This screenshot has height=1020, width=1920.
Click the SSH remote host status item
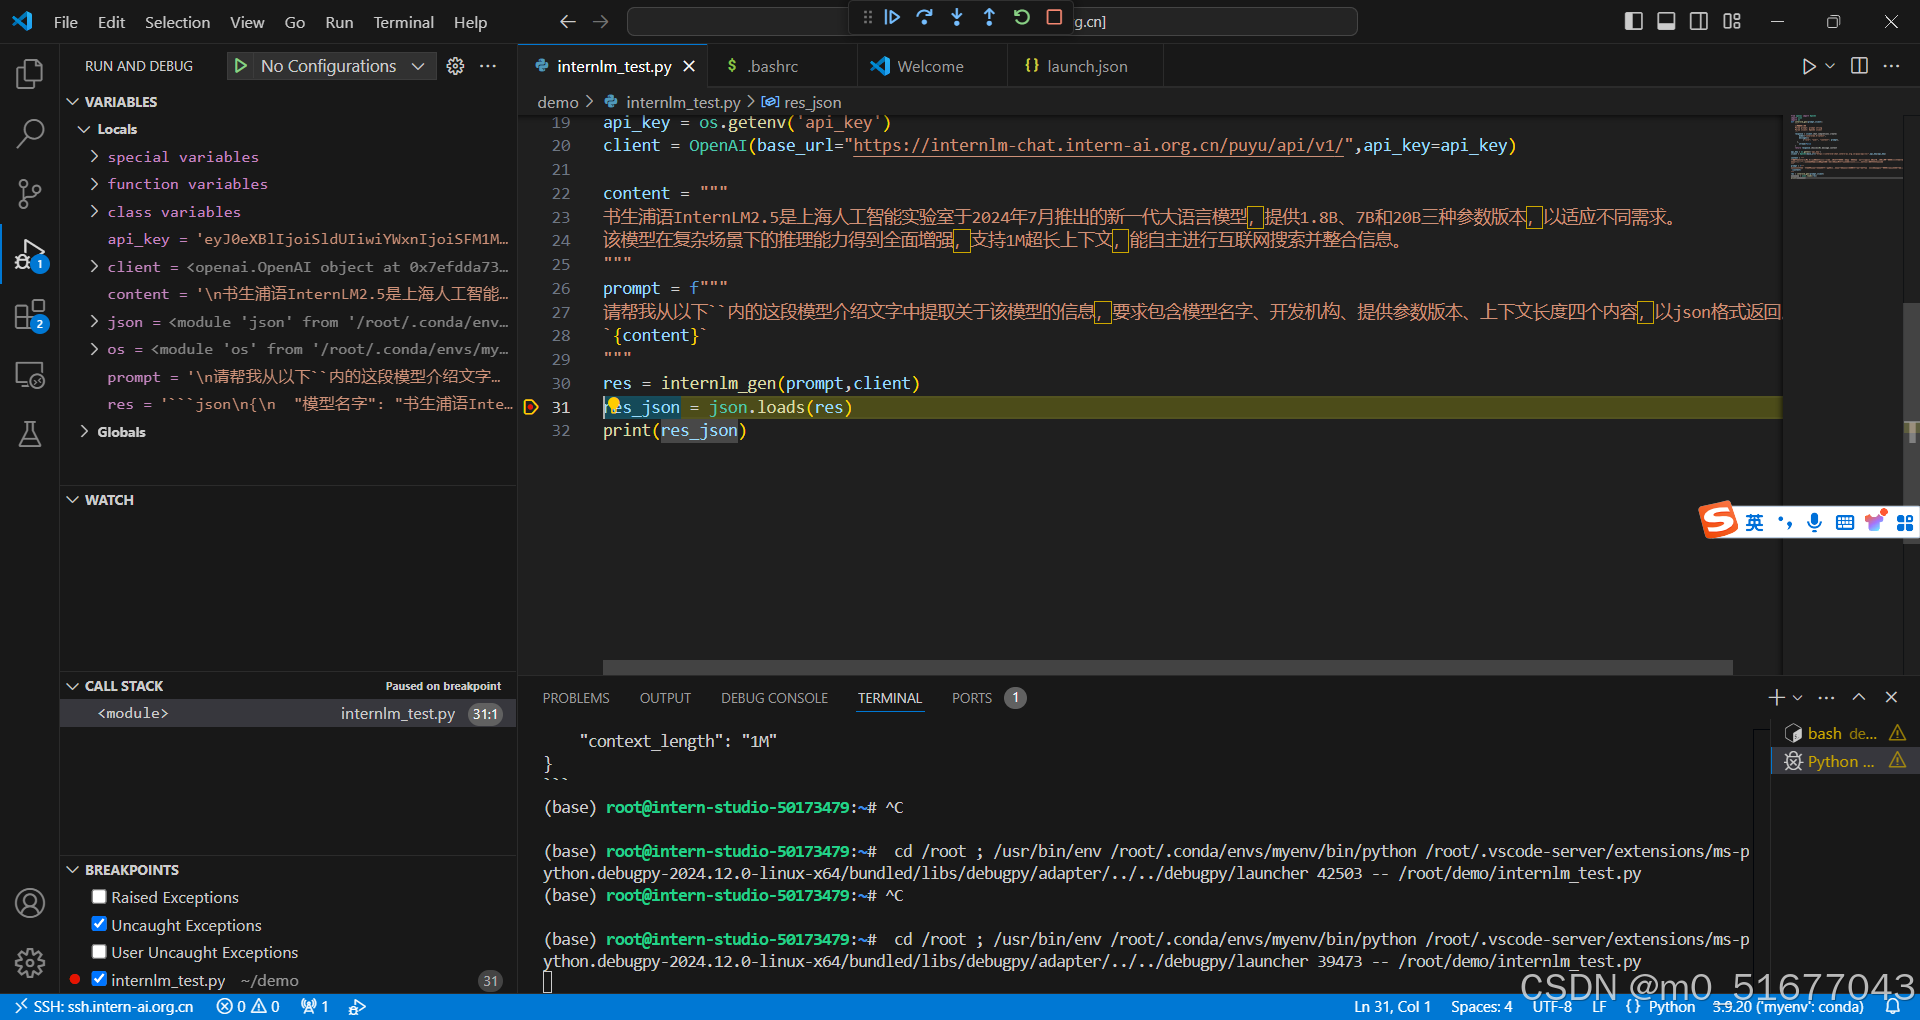point(104,1007)
